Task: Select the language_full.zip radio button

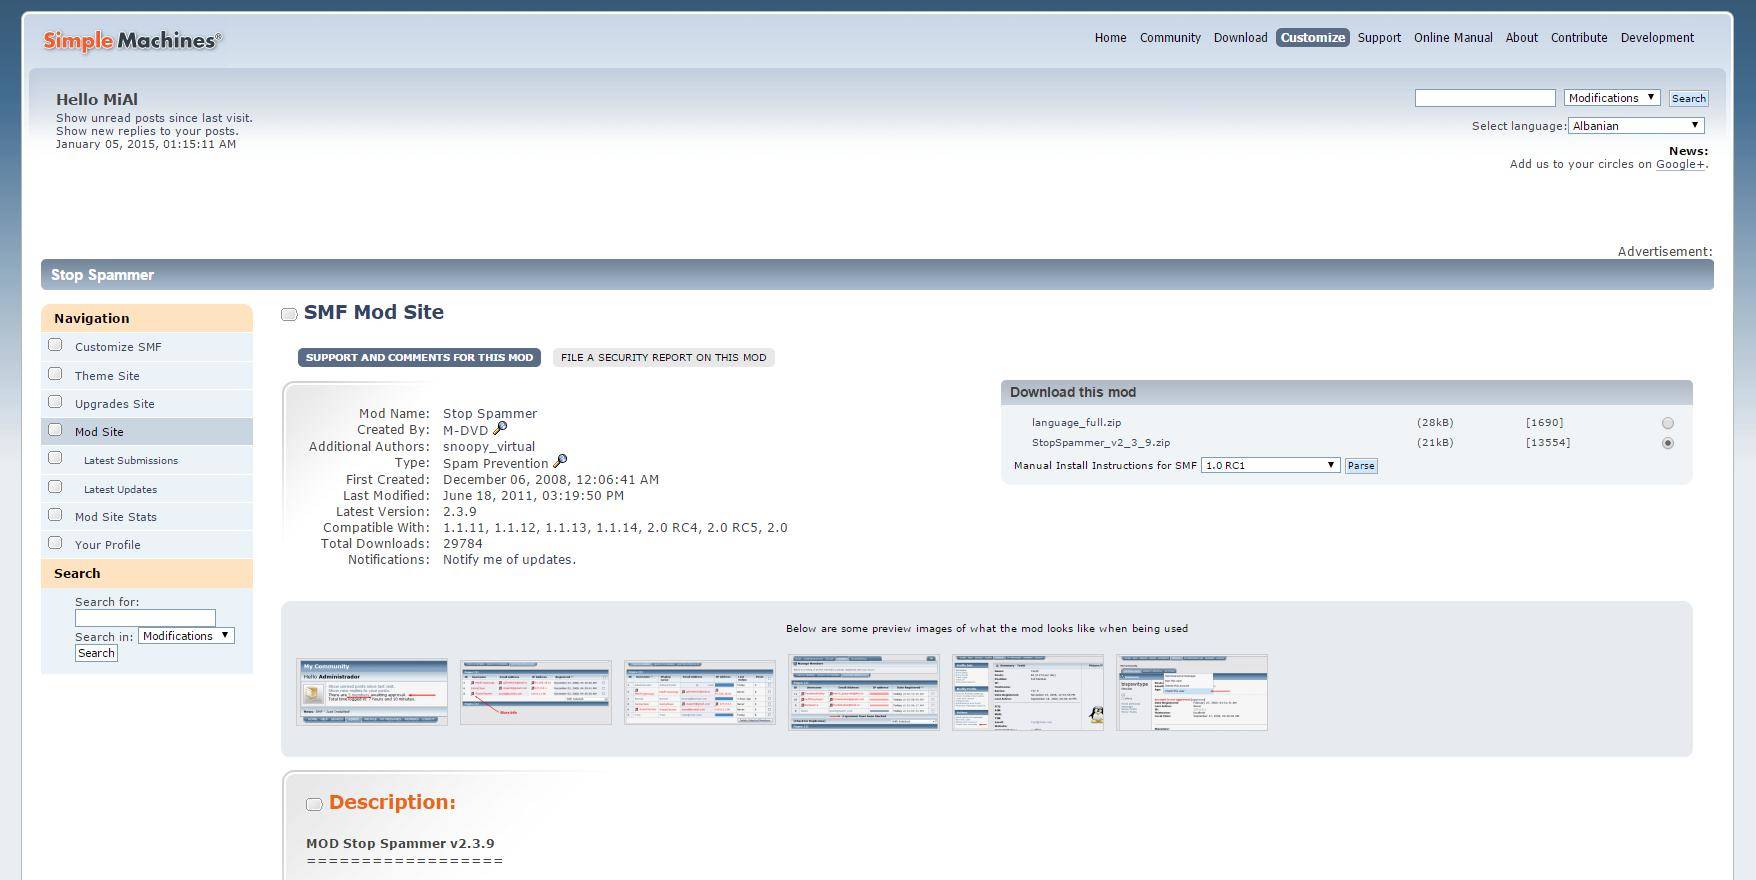Action: (x=1667, y=423)
